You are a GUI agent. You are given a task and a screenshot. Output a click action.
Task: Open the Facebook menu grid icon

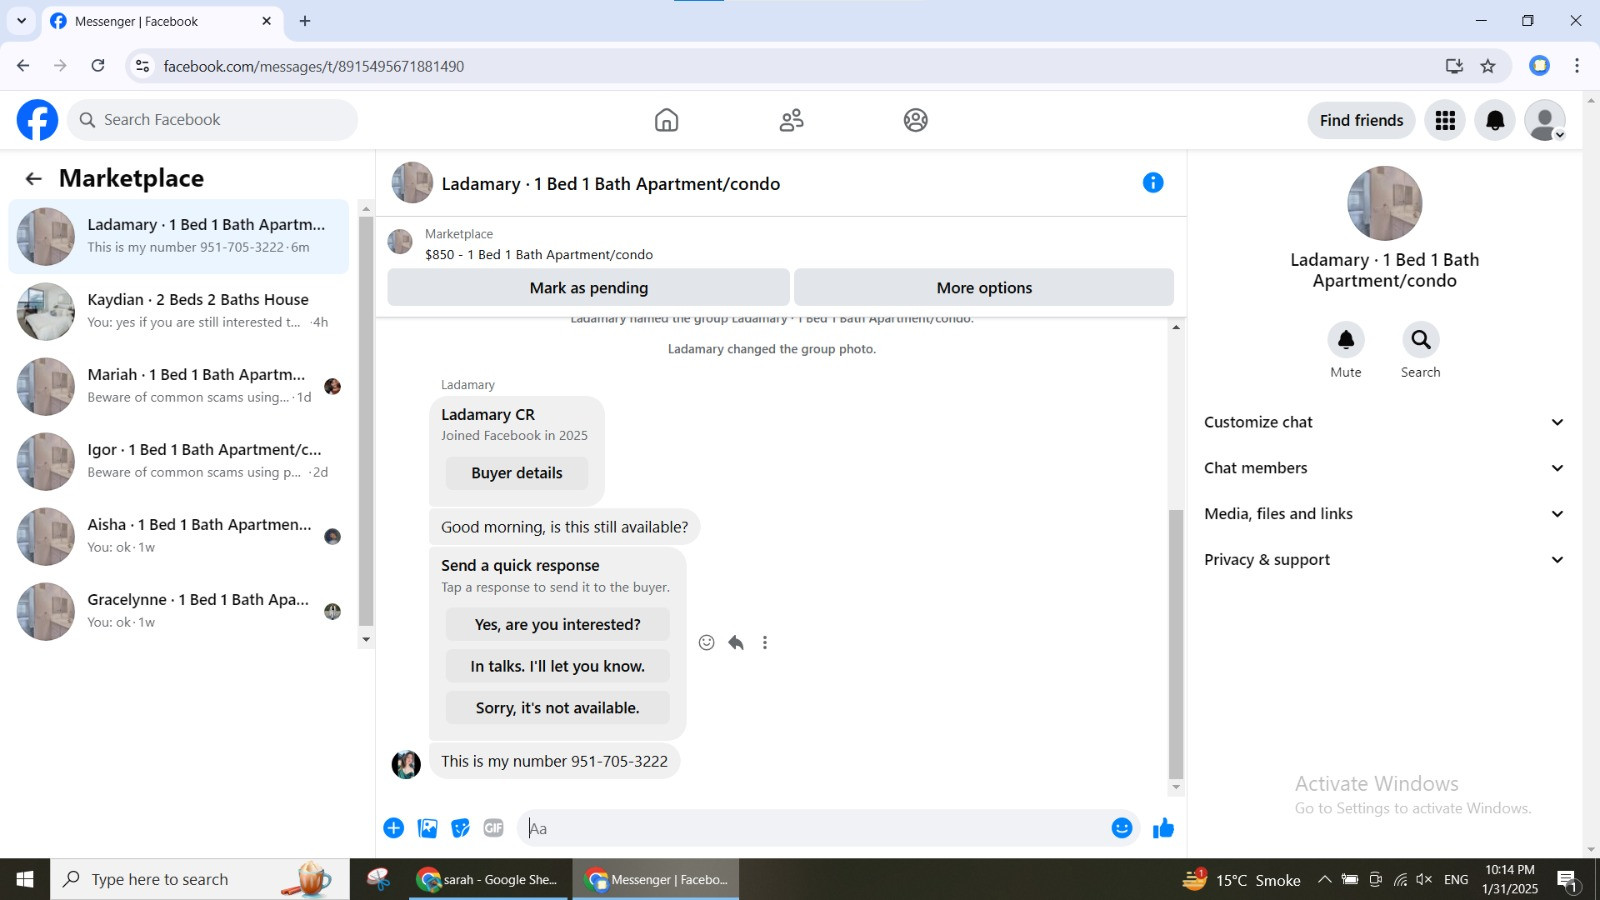pos(1445,120)
